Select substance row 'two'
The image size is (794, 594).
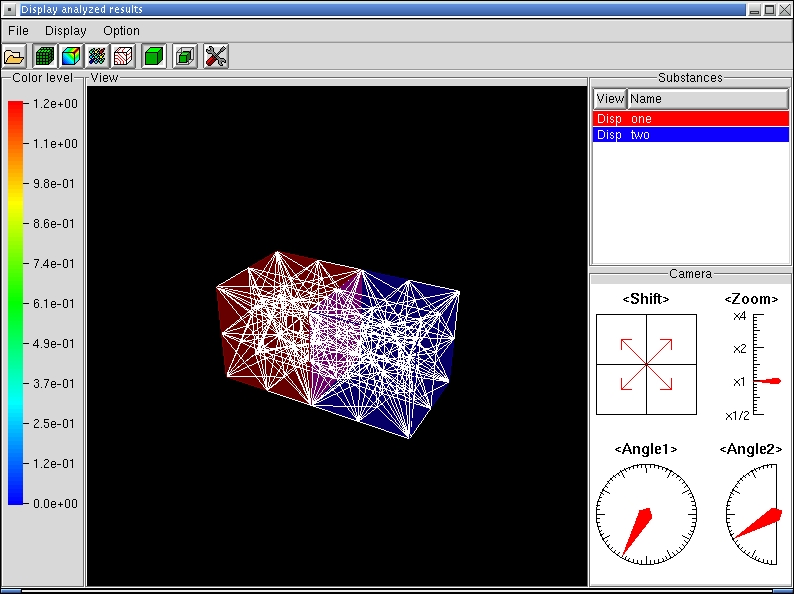[x=691, y=135]
